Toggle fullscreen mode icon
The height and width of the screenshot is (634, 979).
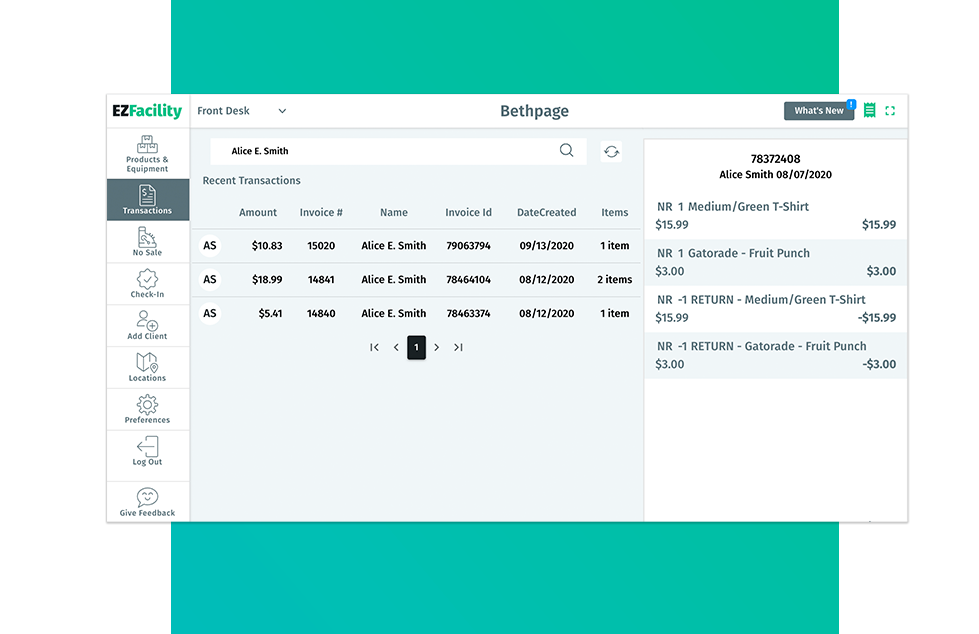890,111
